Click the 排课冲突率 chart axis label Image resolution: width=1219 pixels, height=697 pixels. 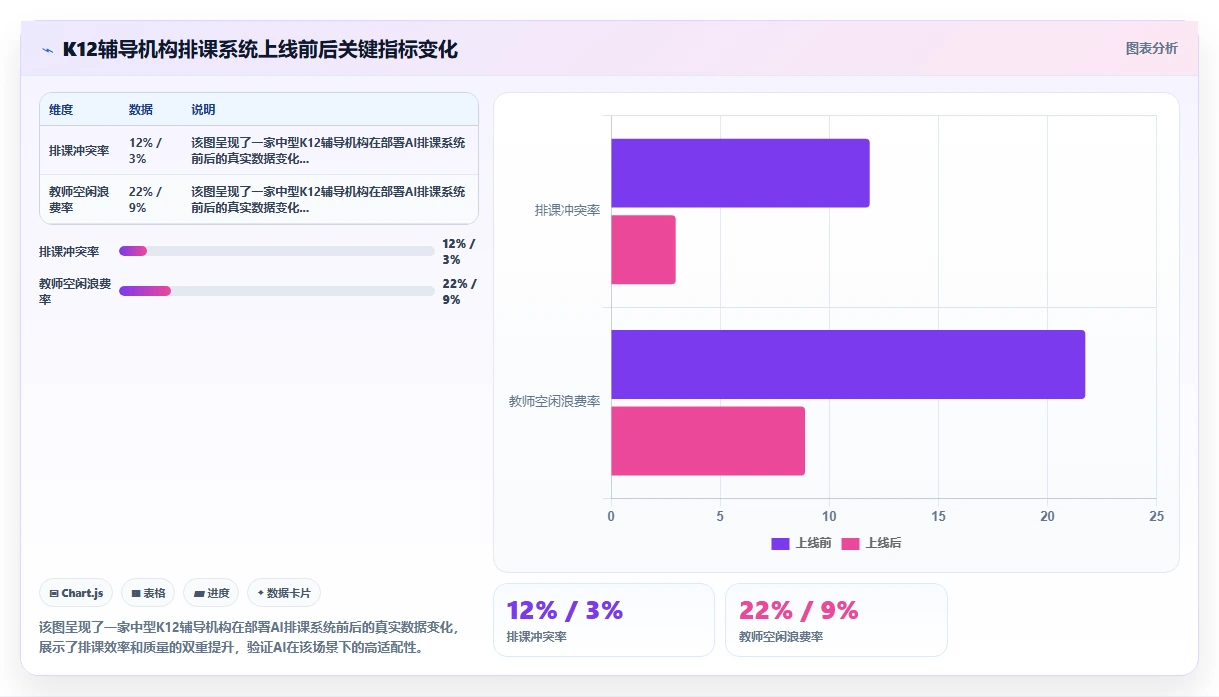point(567,211)
